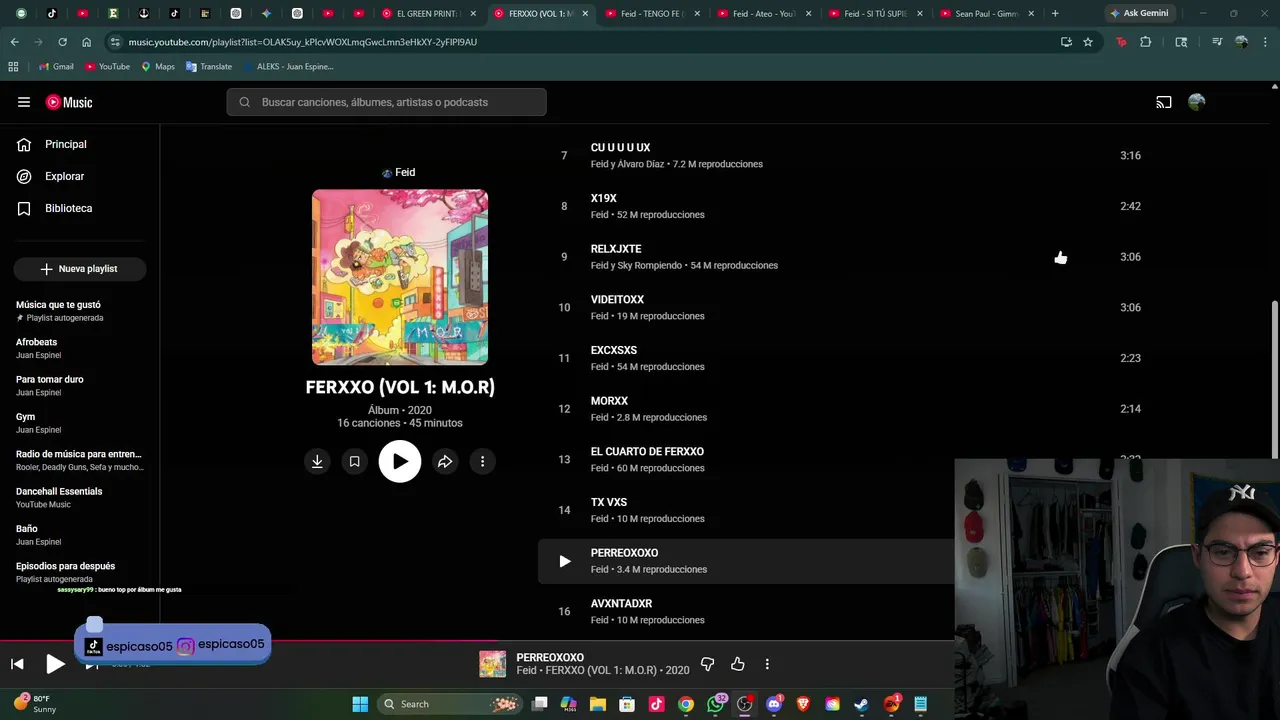
Task: Play the album with the large play button
Action: tap(400, 461)
